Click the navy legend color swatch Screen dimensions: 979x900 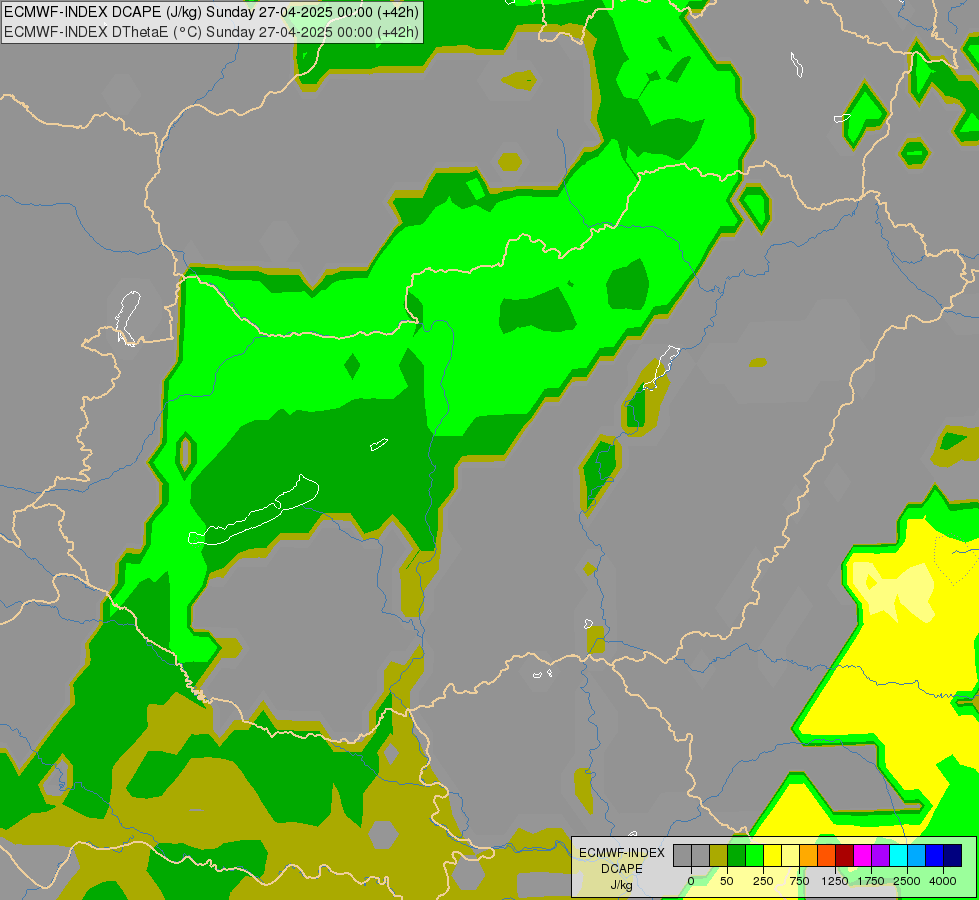tap(953, 855)
